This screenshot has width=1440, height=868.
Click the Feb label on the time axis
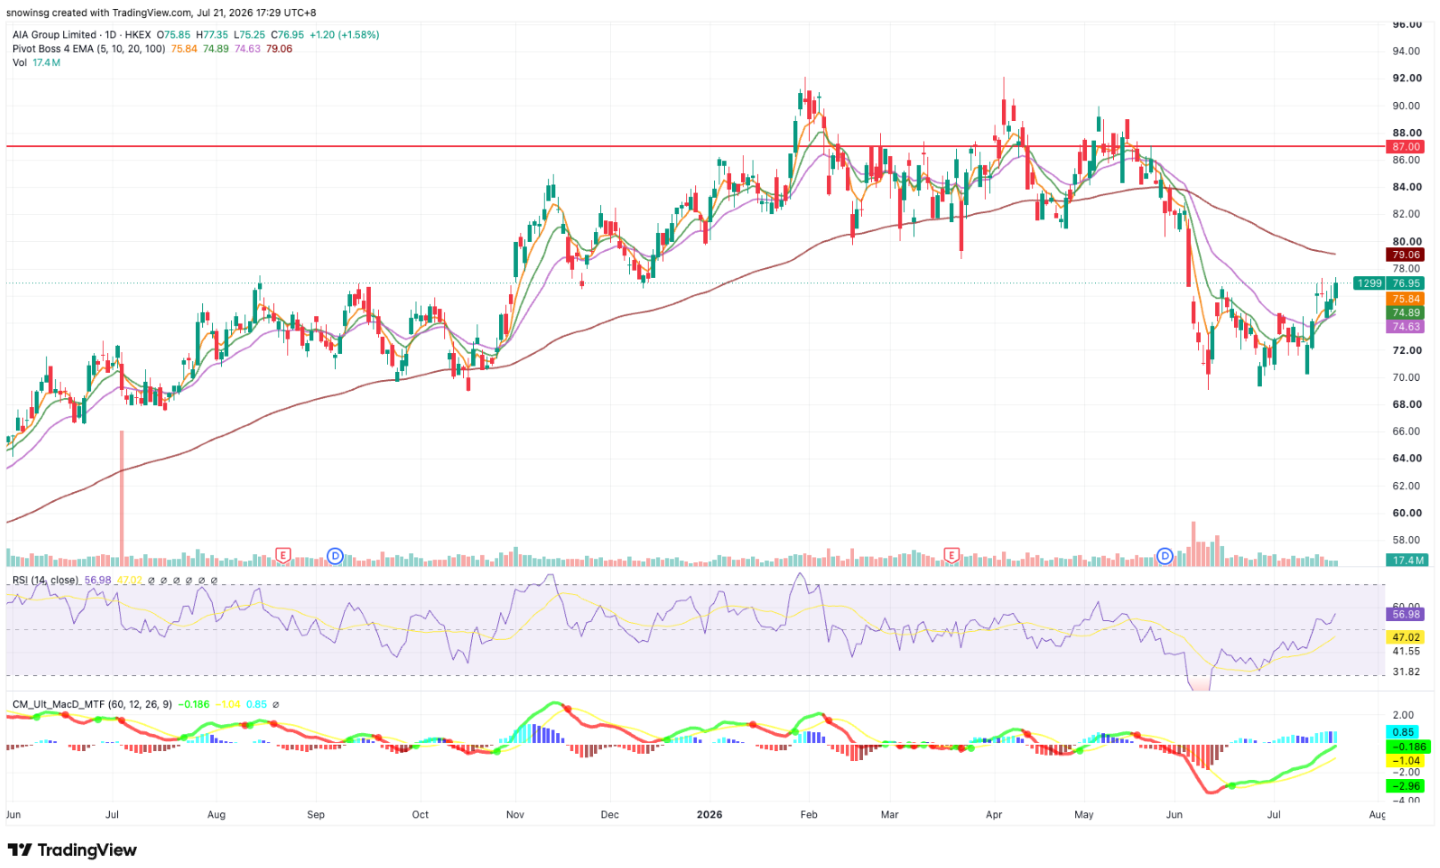tap(809, 815)
